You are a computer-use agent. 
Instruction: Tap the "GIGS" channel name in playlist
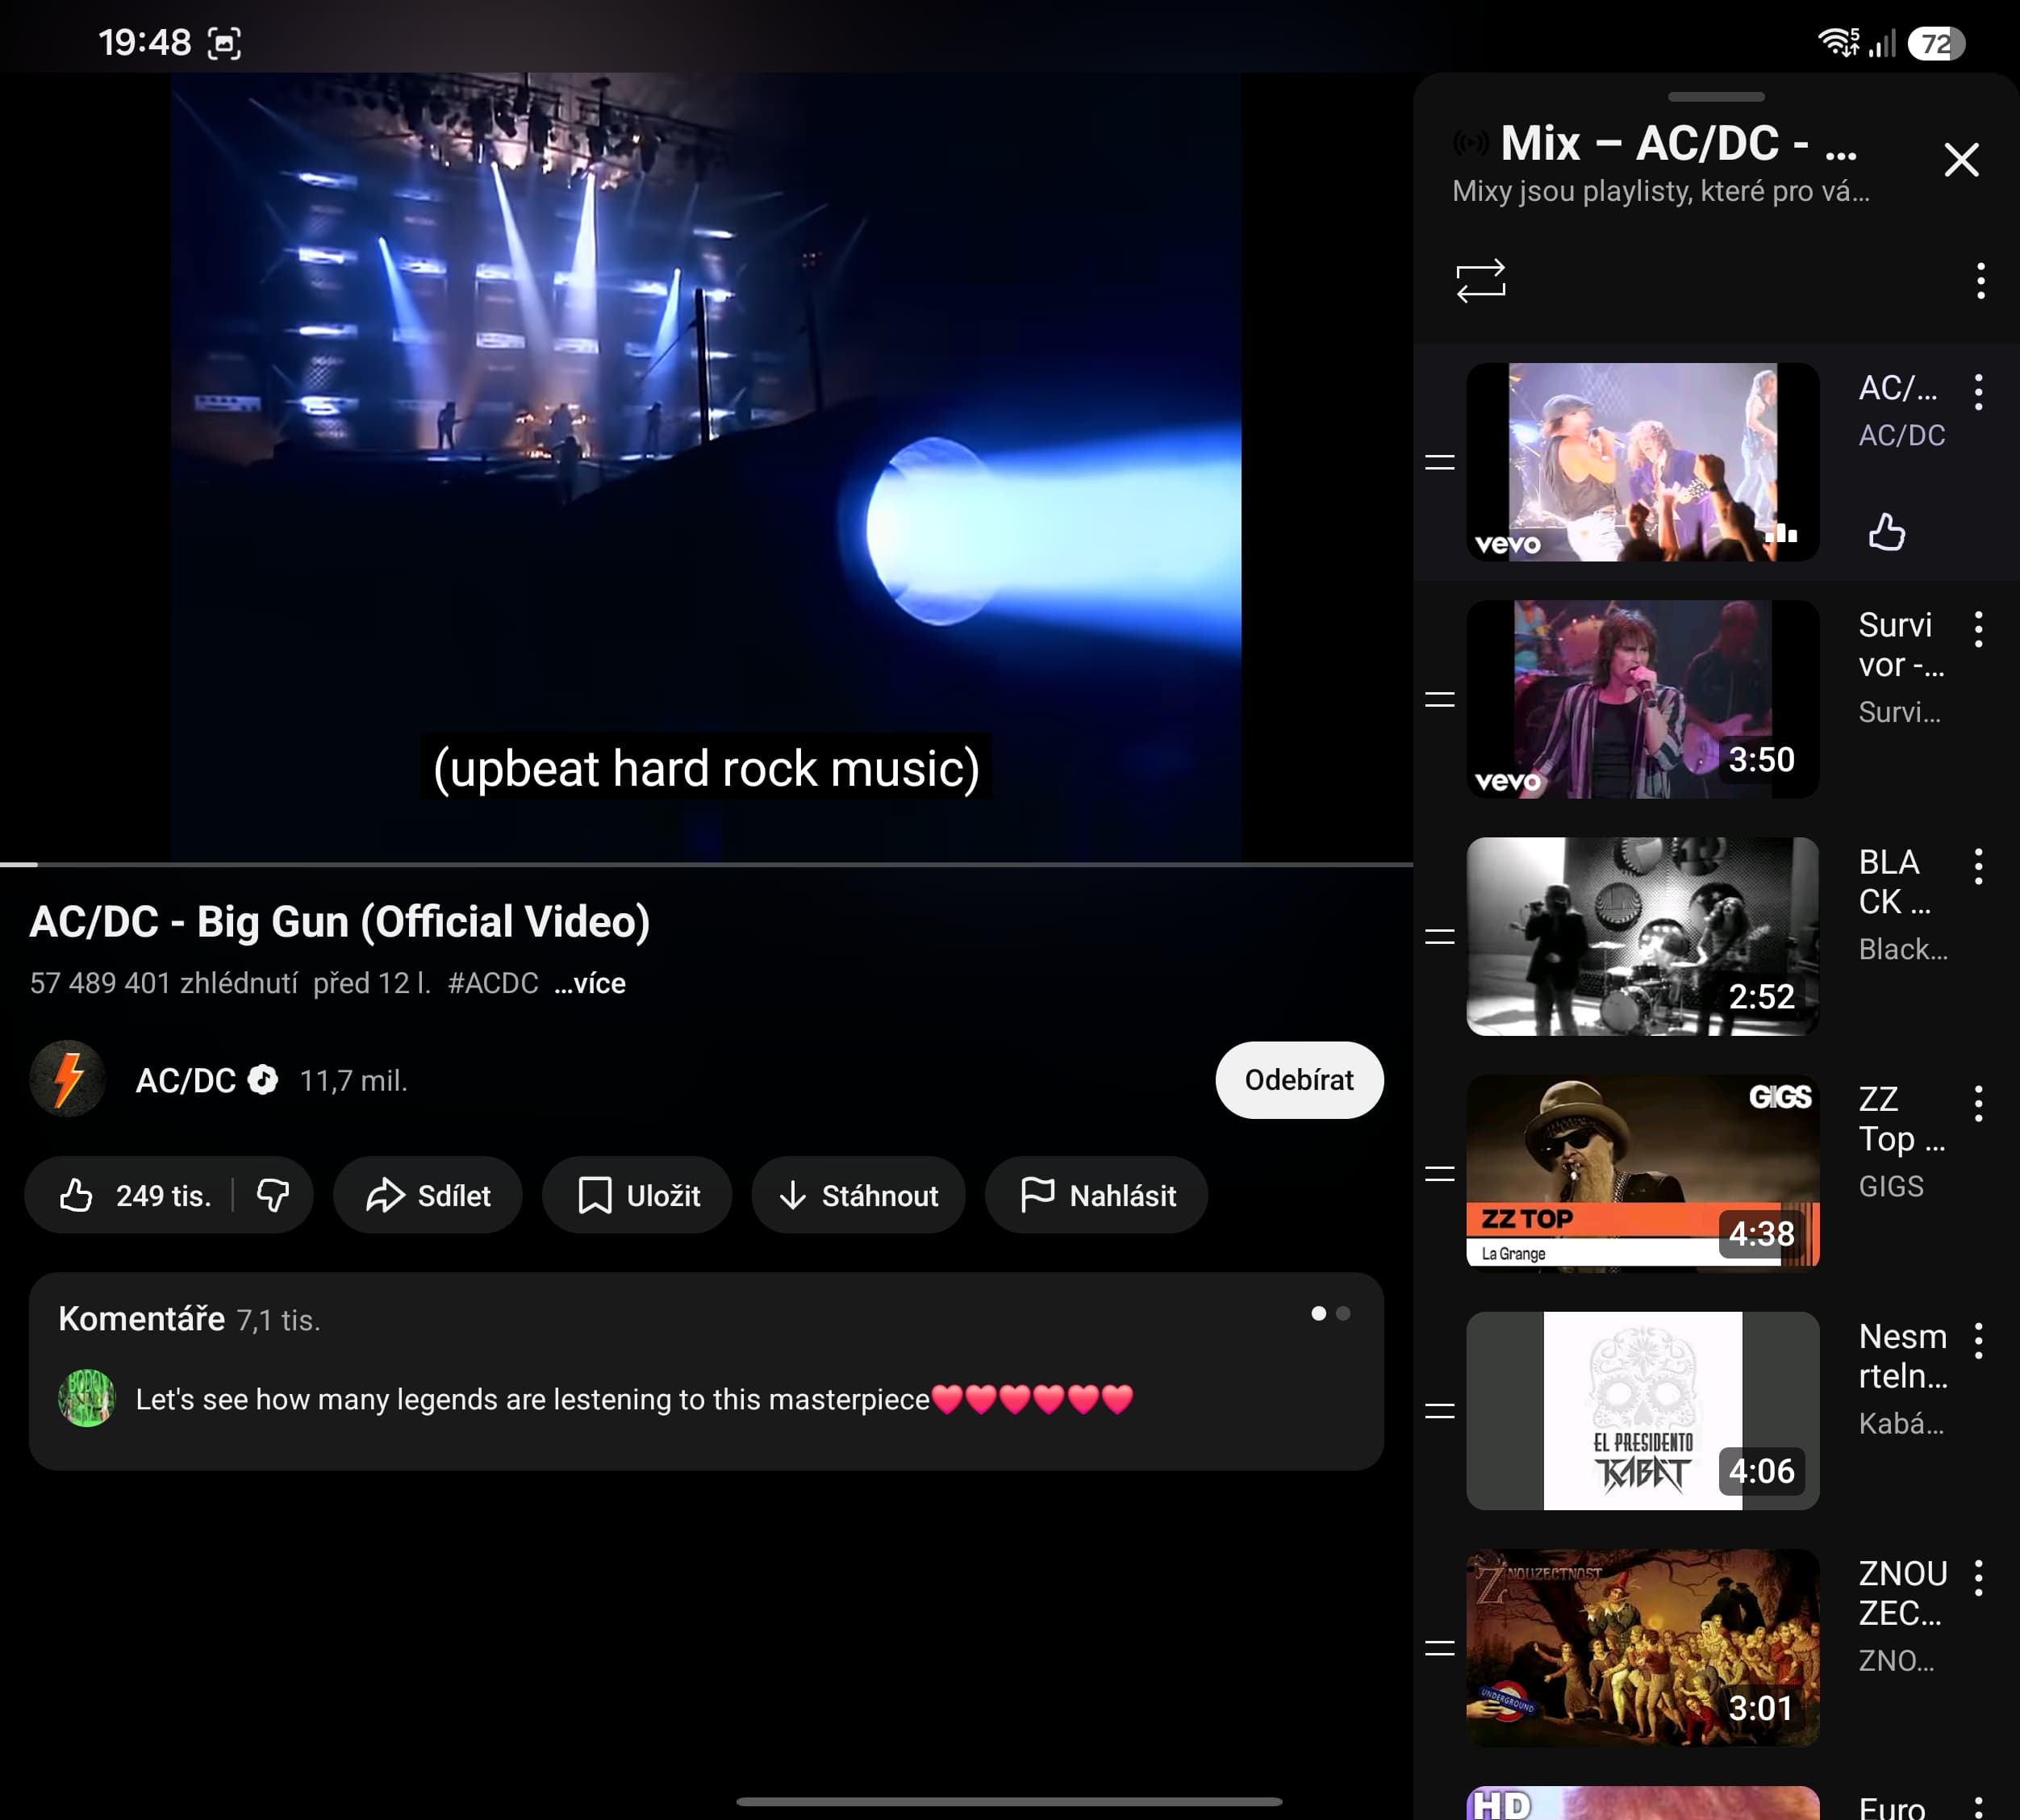pyautogui.click(x=1891, y=1186)
